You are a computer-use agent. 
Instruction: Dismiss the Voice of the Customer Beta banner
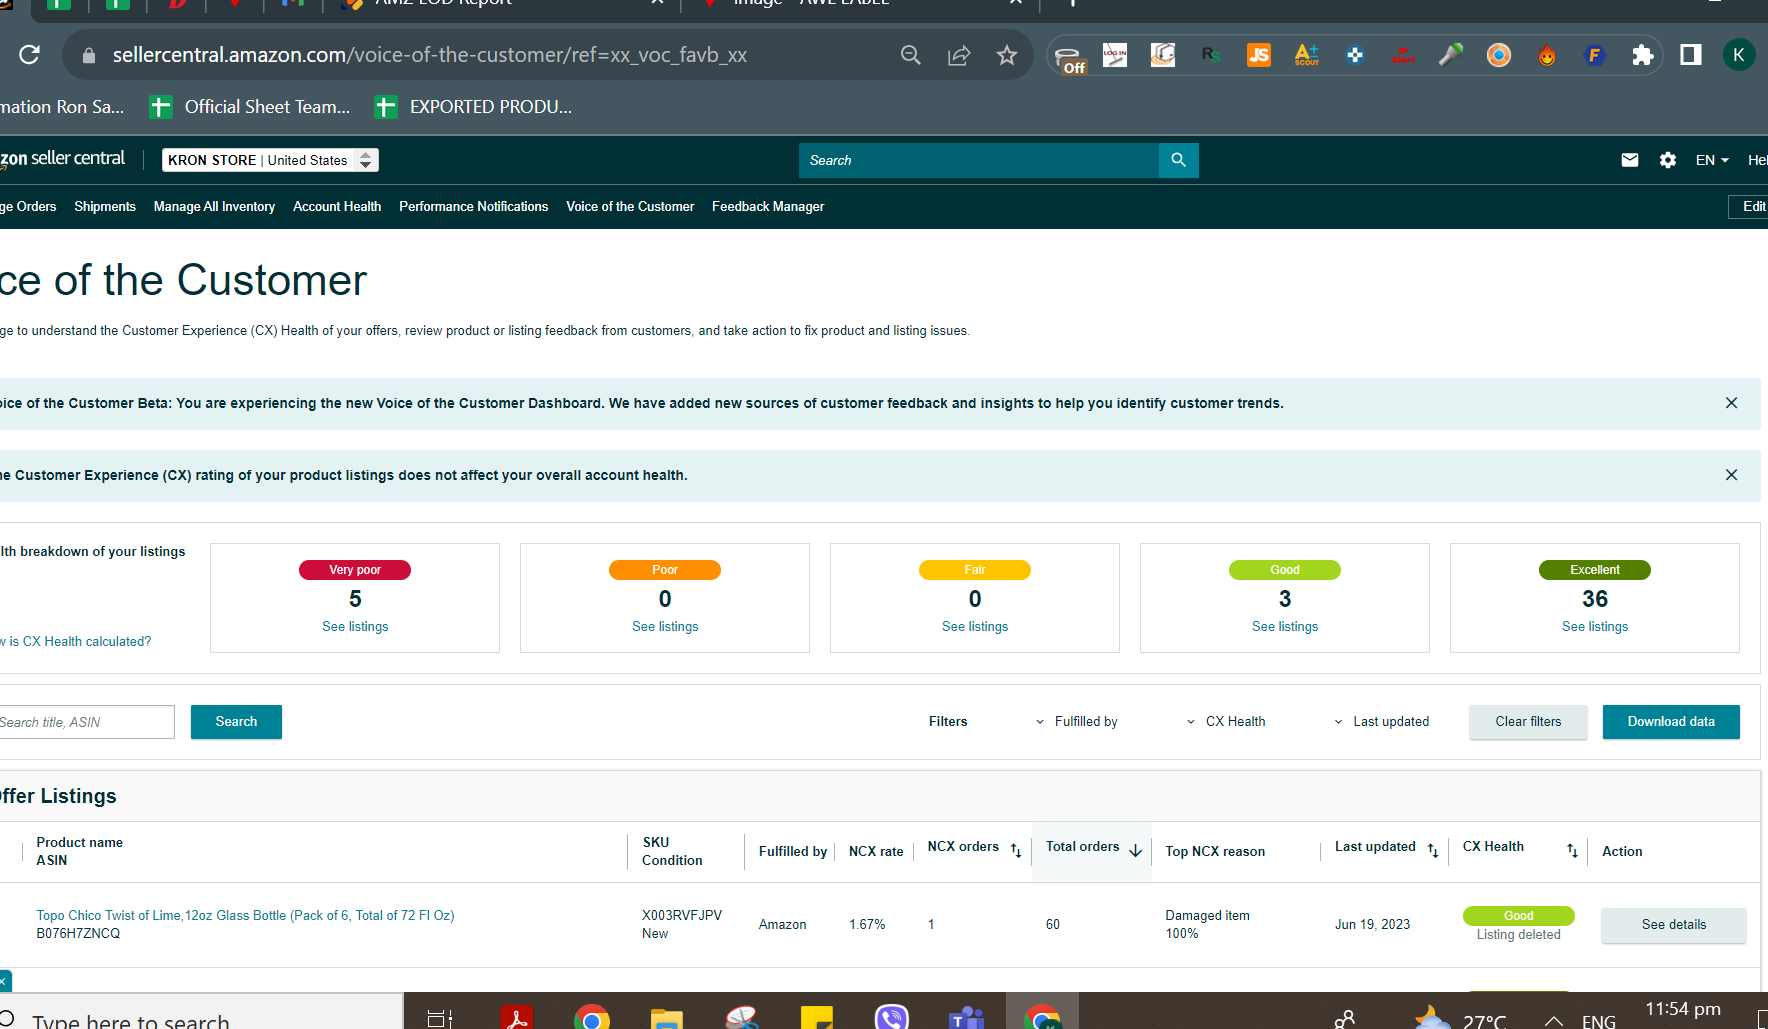(1732, 403)
